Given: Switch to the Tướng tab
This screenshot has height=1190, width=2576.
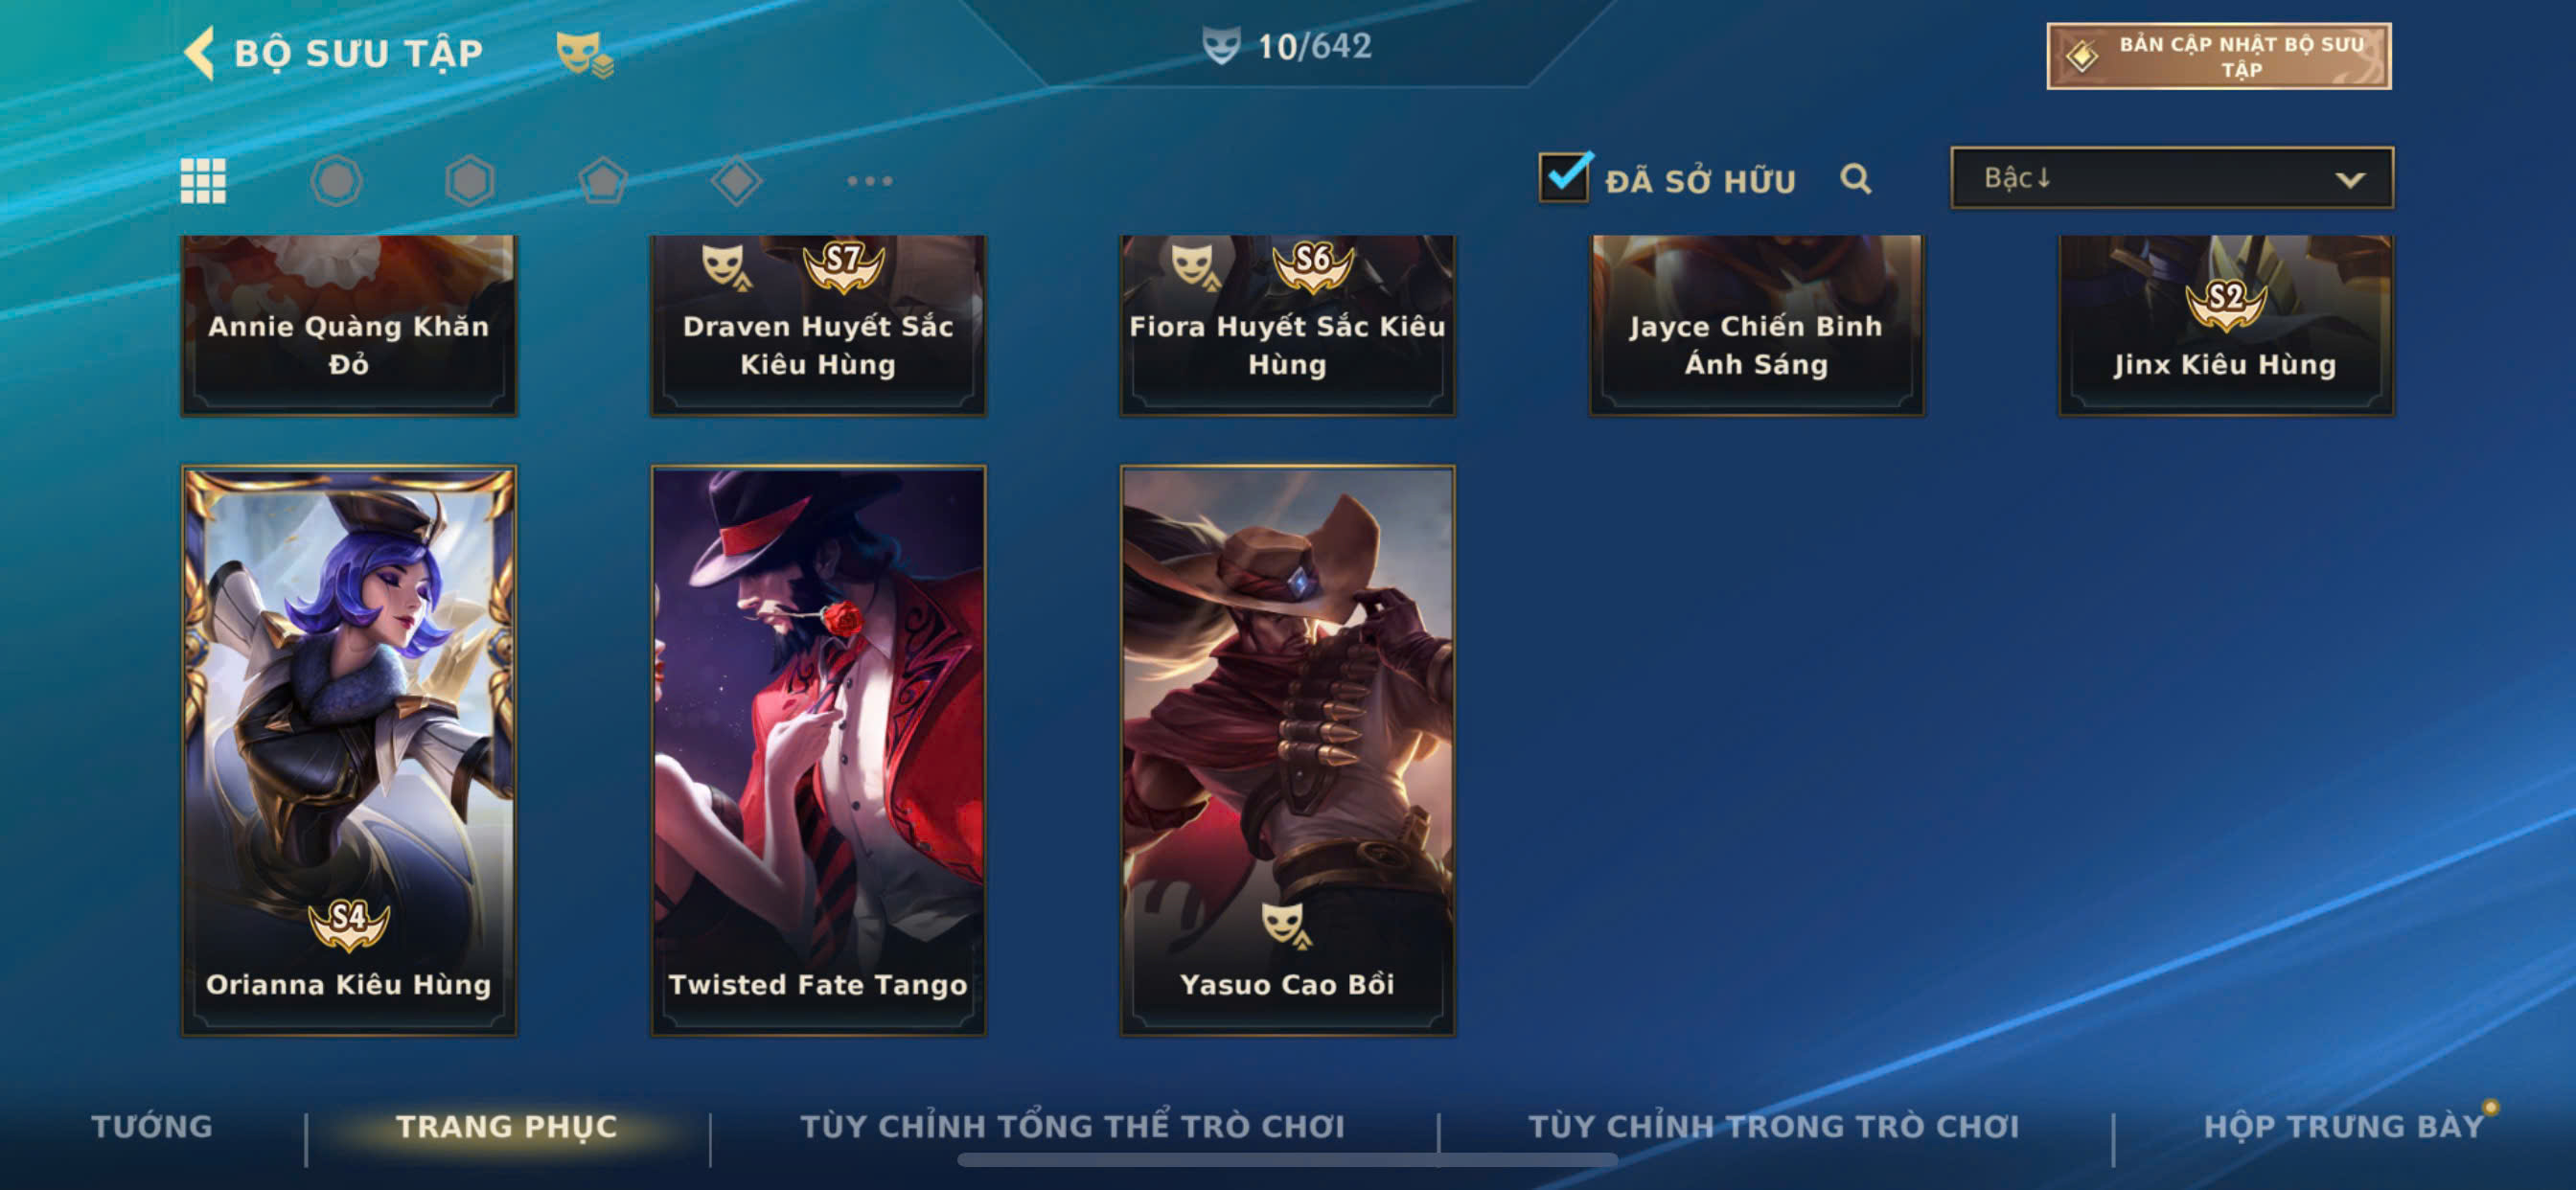Looking at the screenshot, I should 152,1126.
